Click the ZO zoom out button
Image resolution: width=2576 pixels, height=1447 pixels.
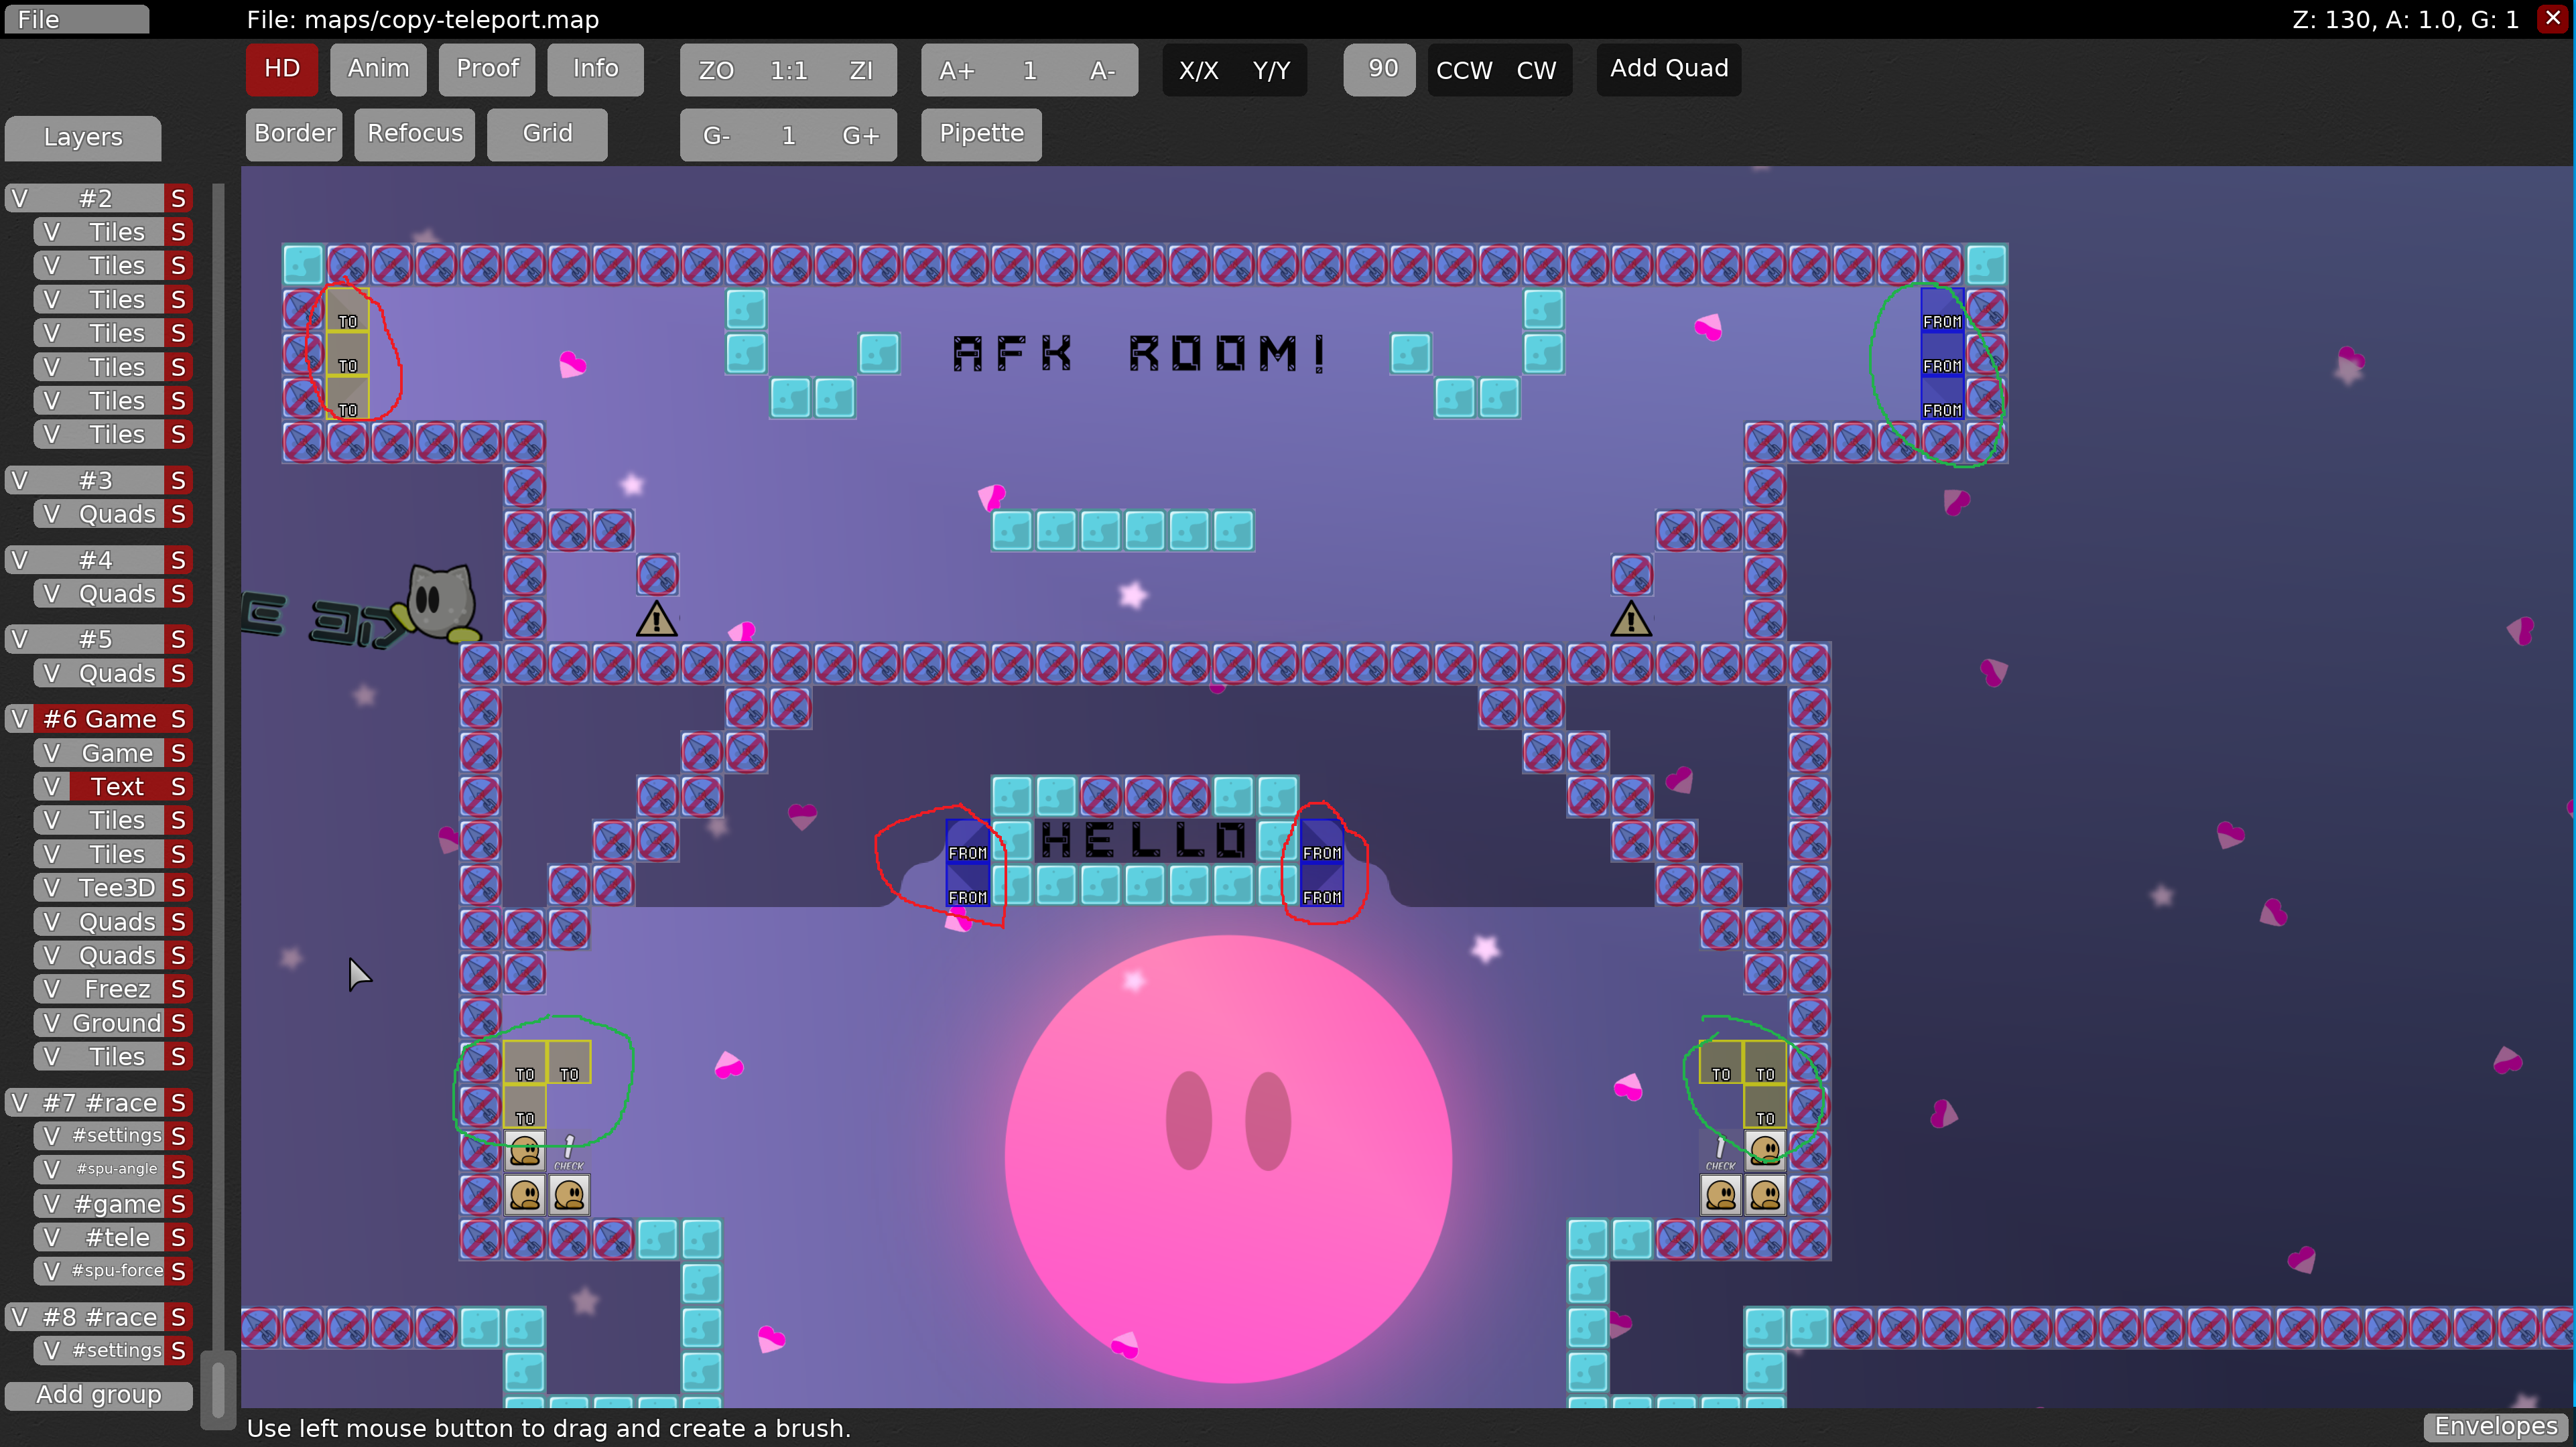pyautogui.click(x=716, y=70)
